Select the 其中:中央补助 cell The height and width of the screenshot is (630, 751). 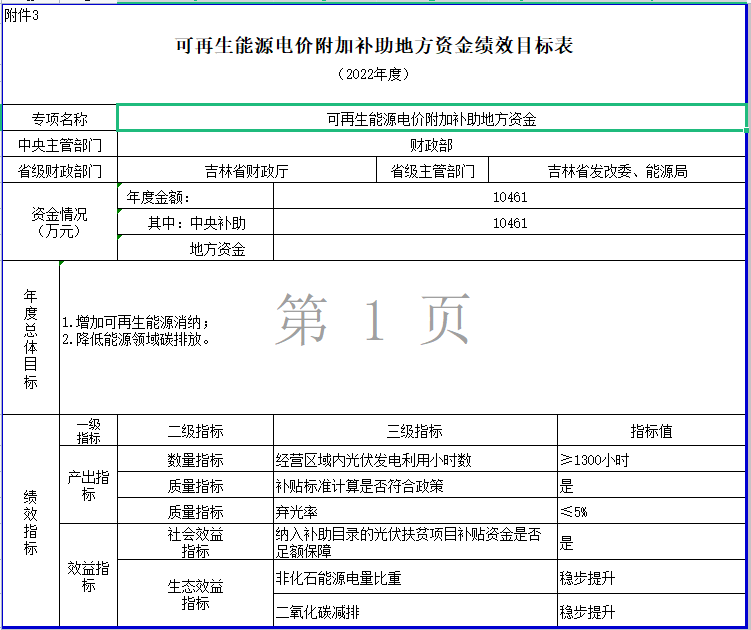[196, 223]
